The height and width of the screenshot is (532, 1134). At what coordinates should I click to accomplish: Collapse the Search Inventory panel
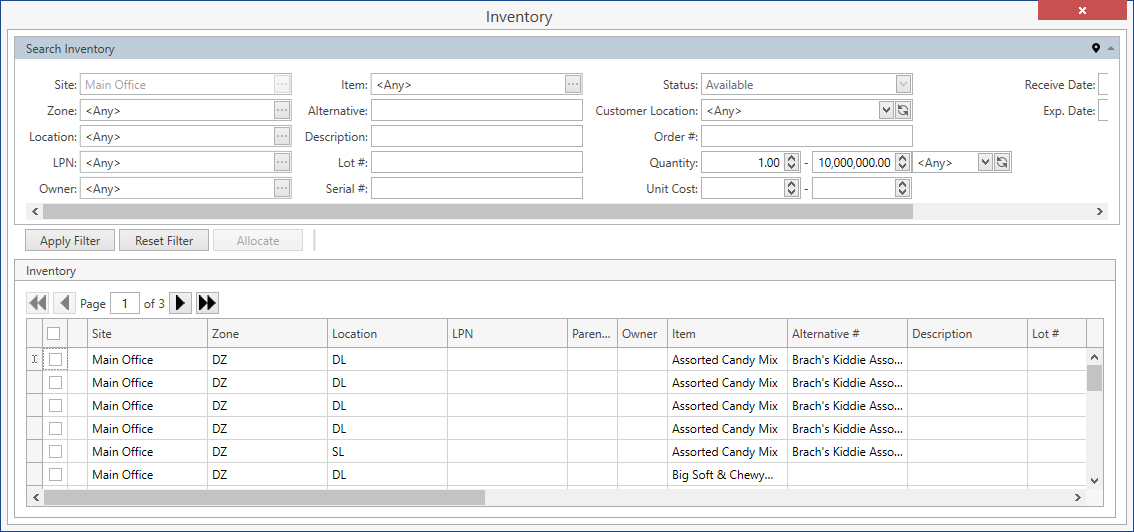[1110, 48]
